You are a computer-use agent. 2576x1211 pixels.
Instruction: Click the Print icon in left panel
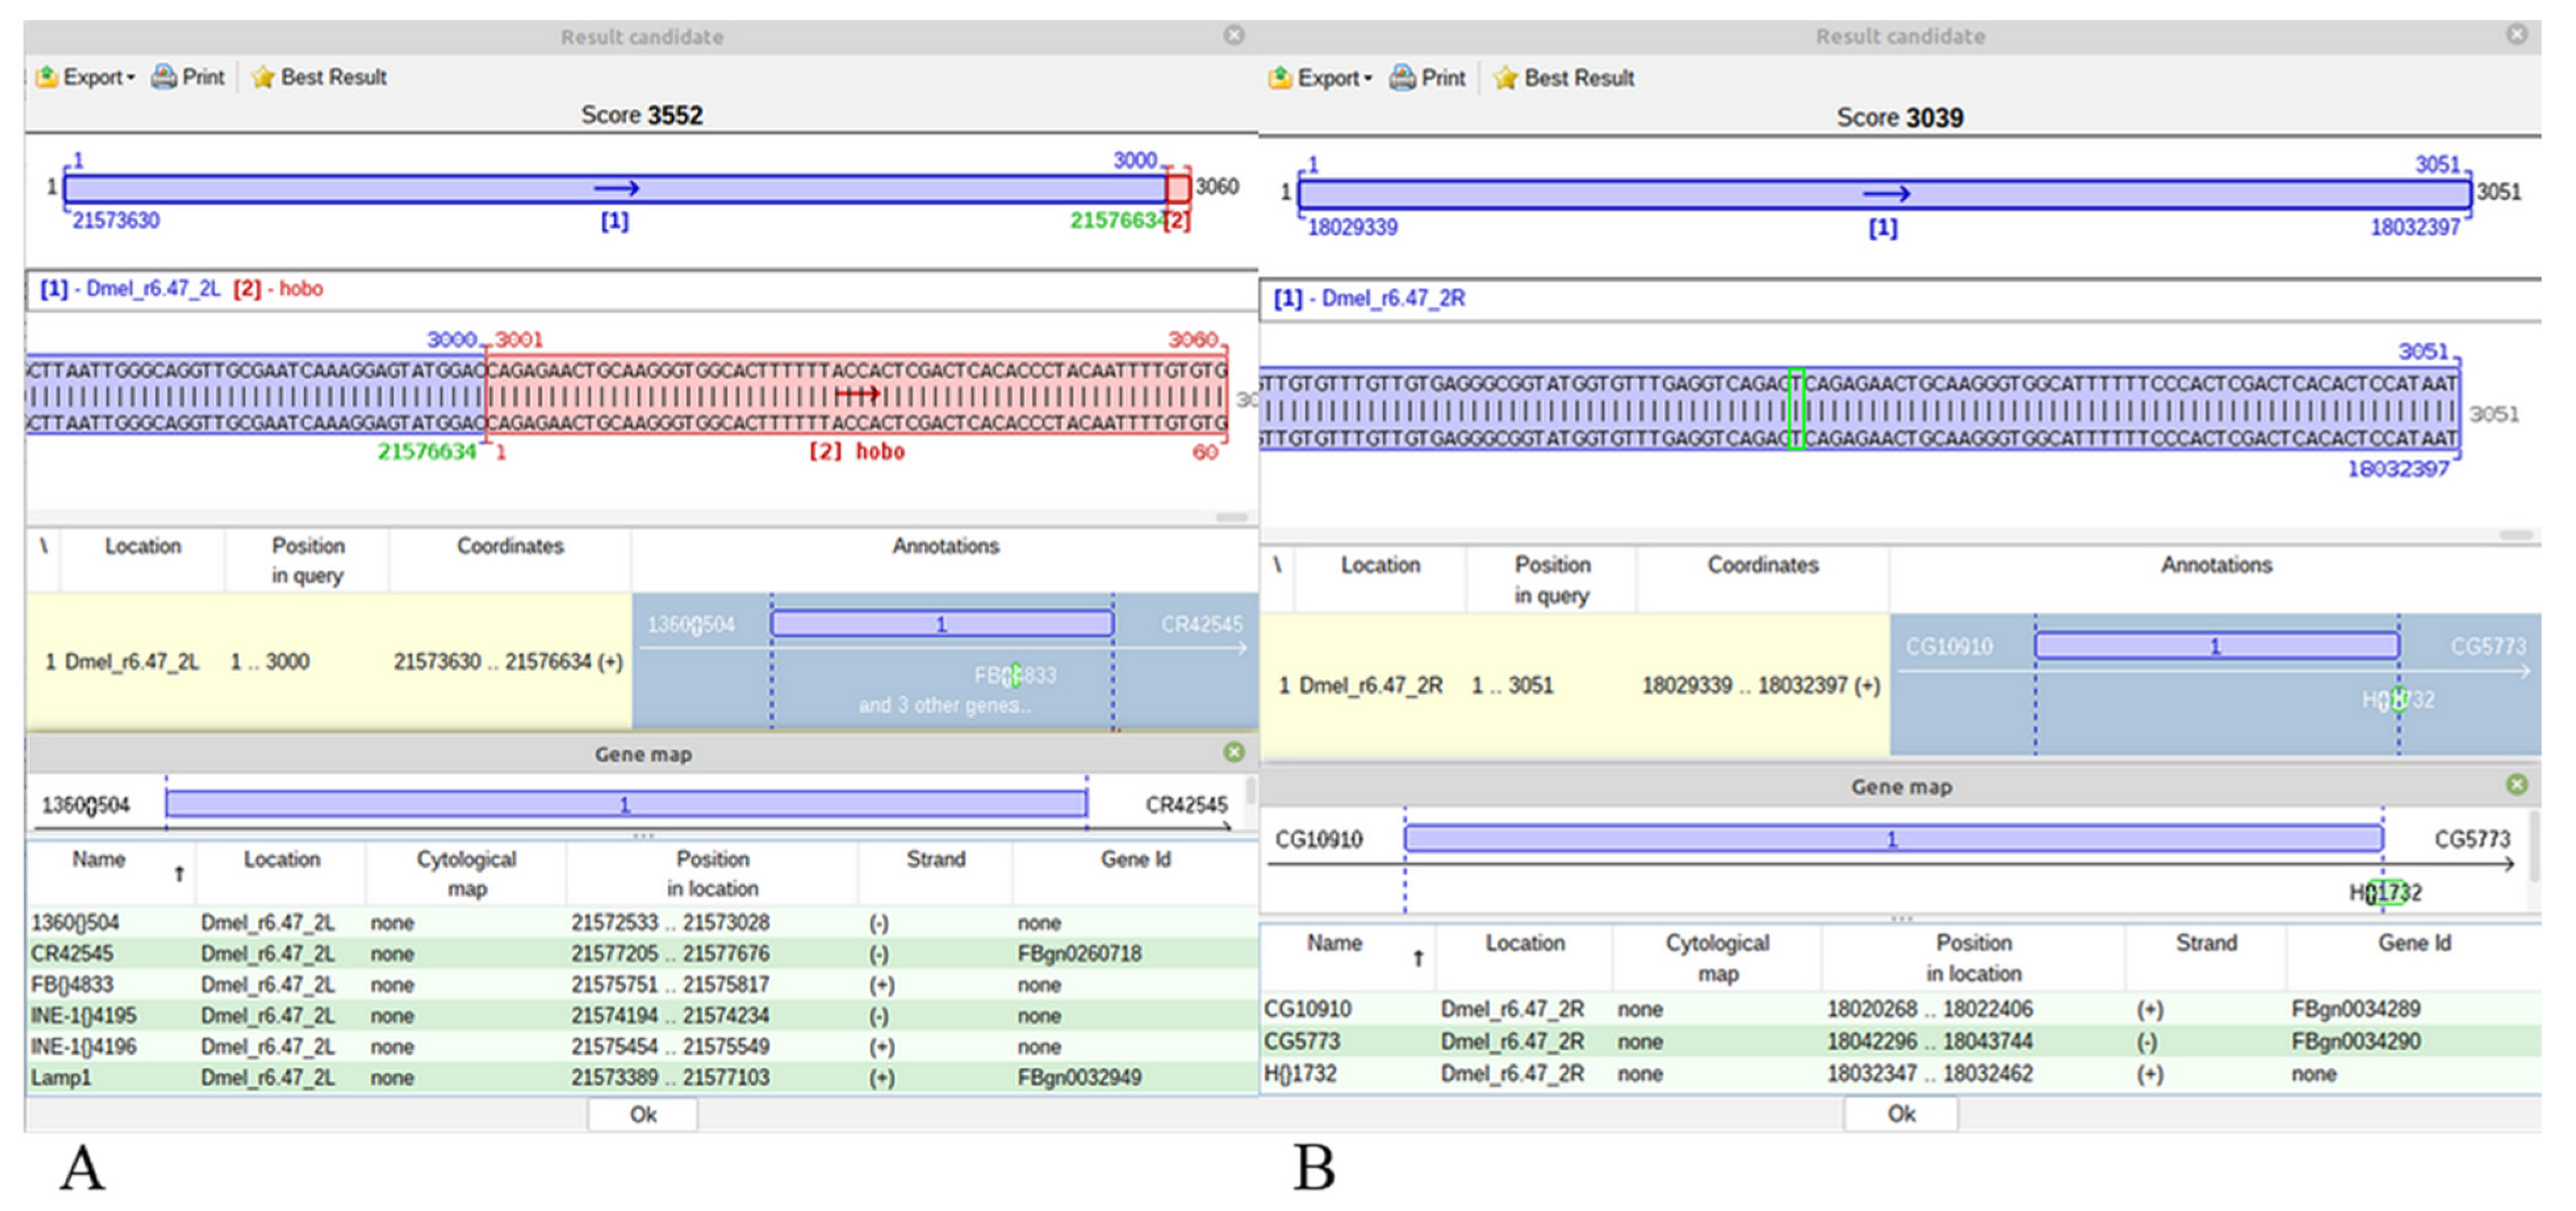coord(163,77)
